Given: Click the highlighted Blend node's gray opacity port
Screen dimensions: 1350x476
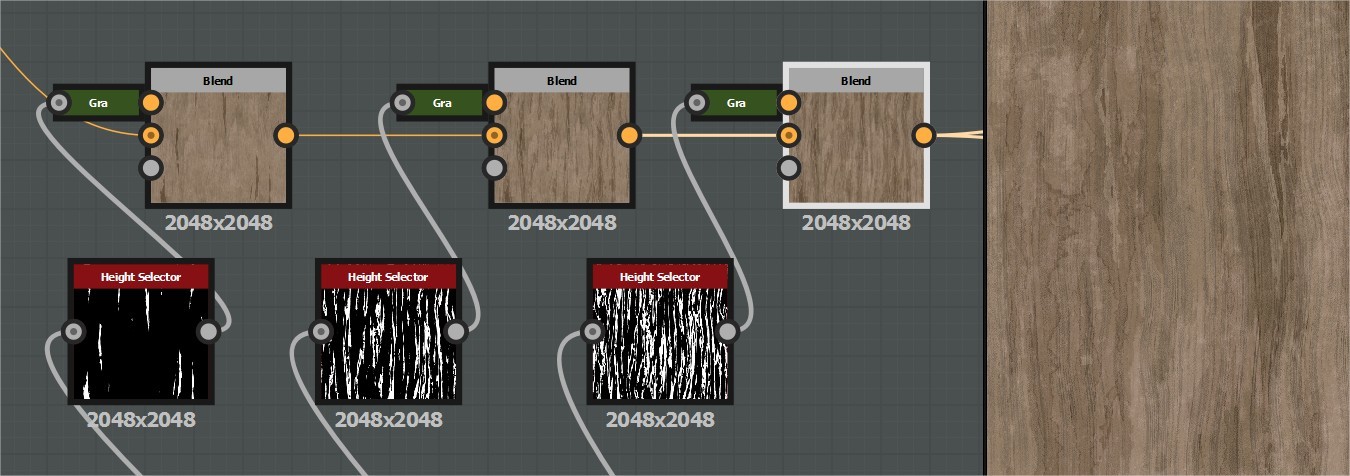Looking at the screenshot, I should (789, 168).
